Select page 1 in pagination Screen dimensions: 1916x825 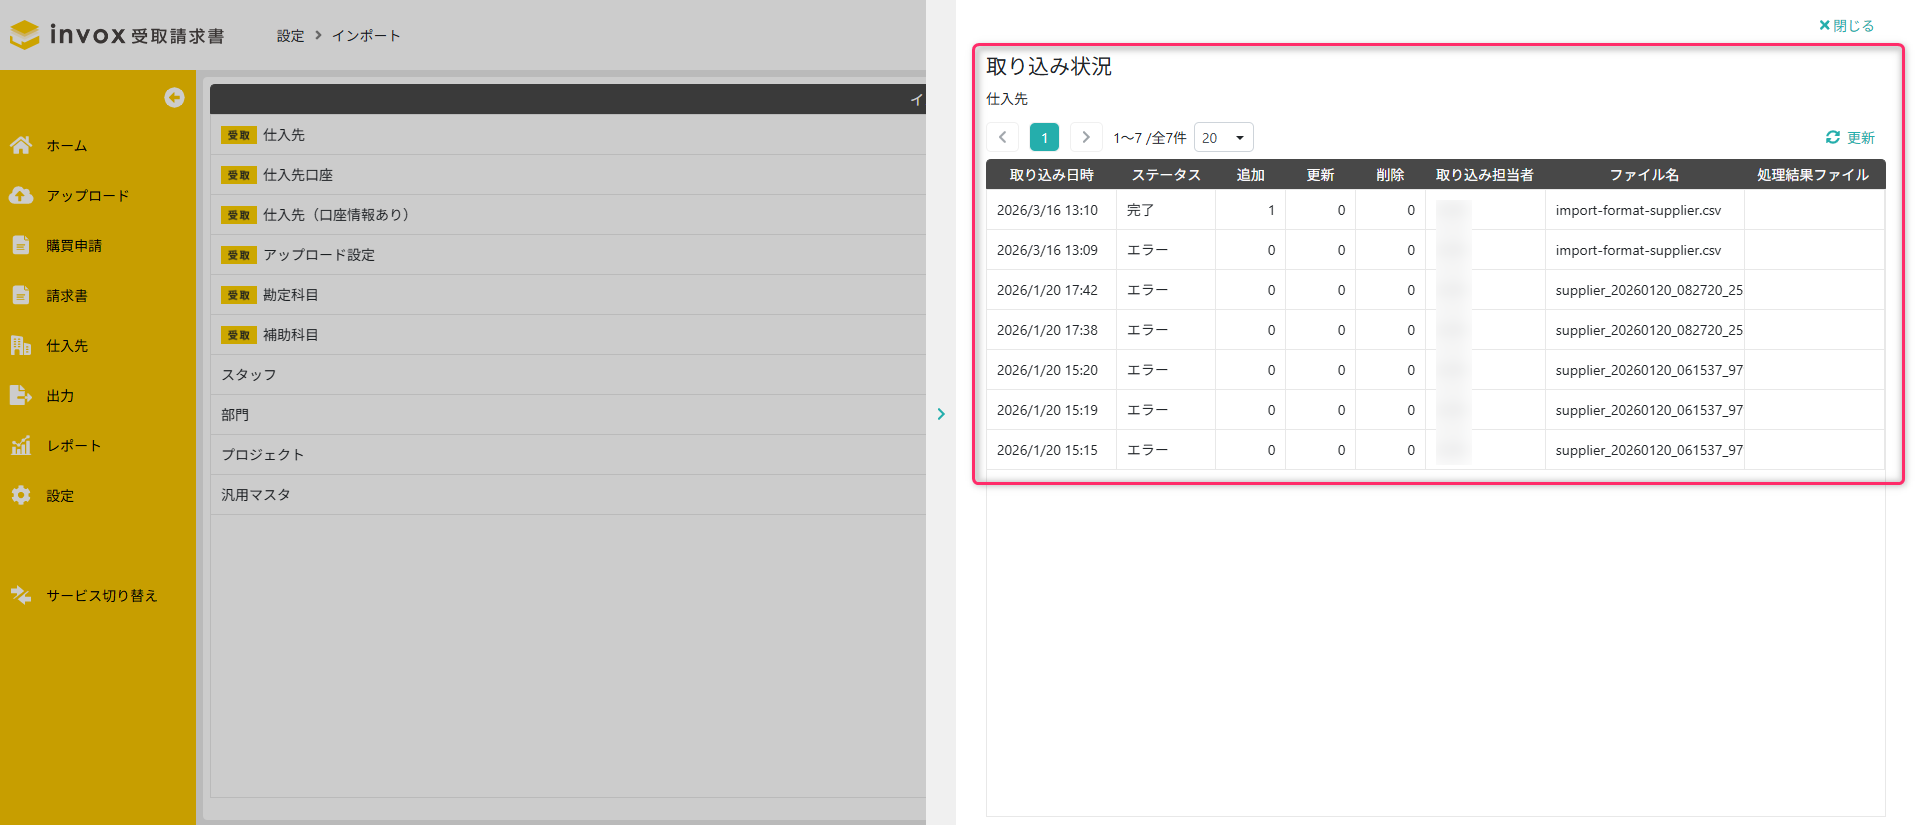click(1044, 137)
